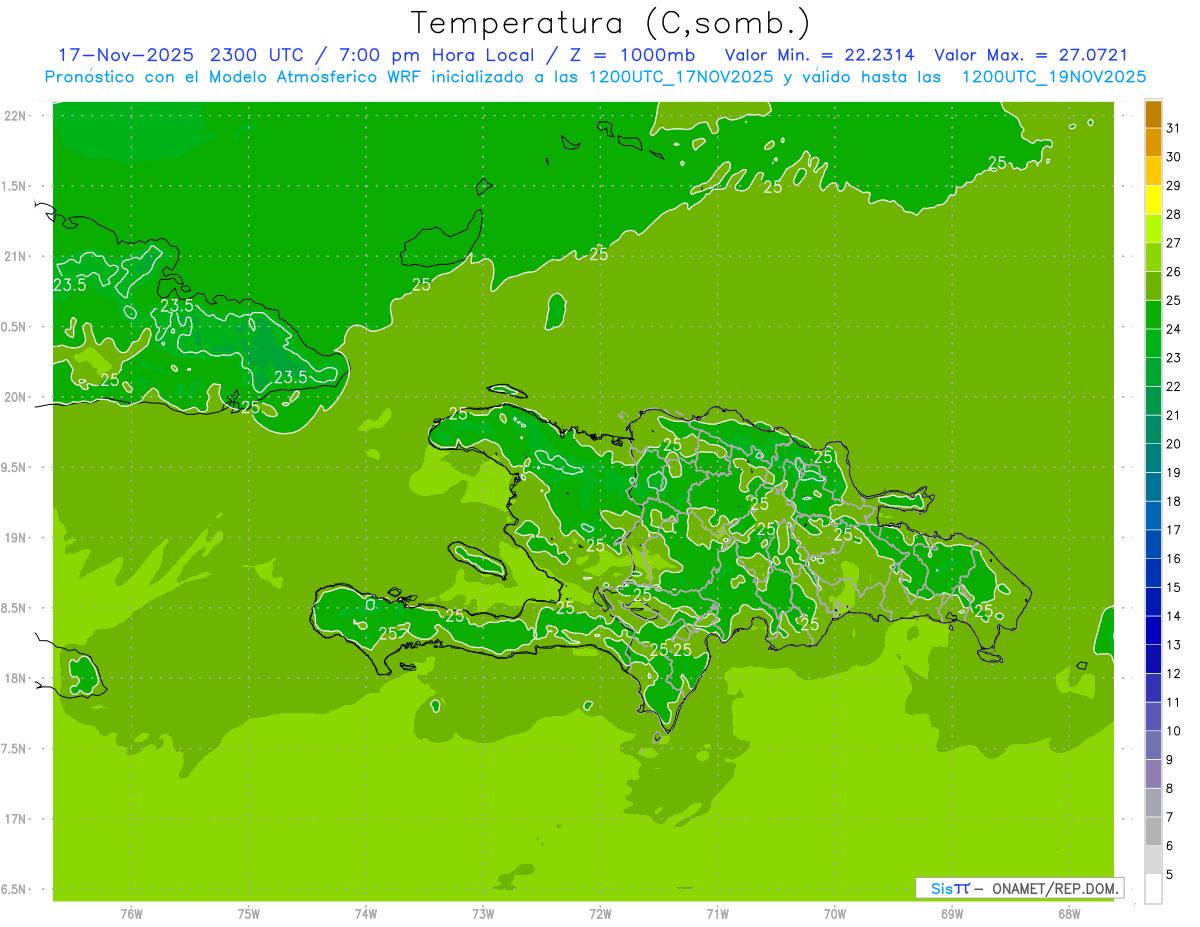The width and height of the screenshot is (1200, 927).
Task: Click the color scale value 29
Action: click(1173, 186)
